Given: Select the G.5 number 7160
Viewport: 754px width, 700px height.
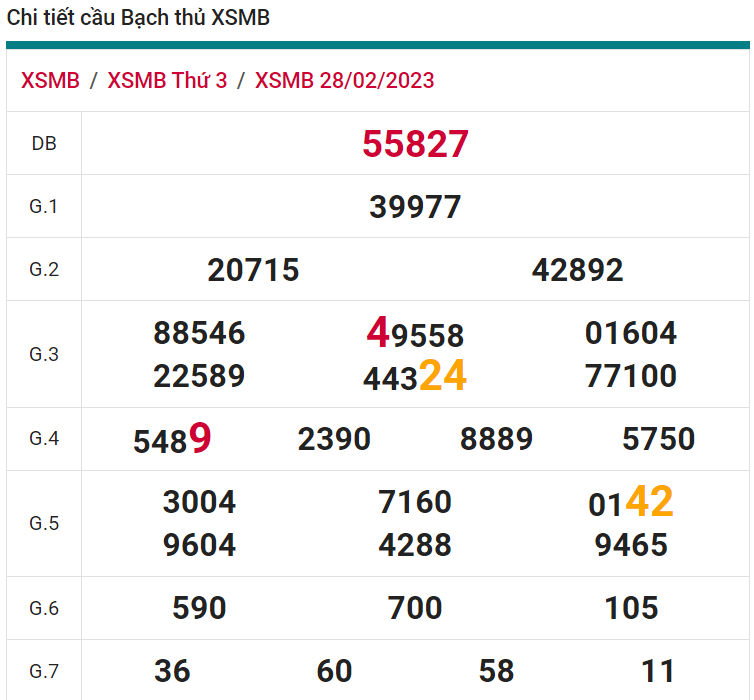Looking at the screenshot, I should click(x=415, y=502).
